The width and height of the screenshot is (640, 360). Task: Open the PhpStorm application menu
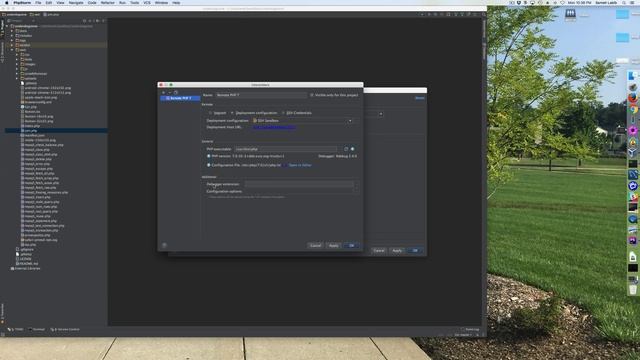coord(22,3)
